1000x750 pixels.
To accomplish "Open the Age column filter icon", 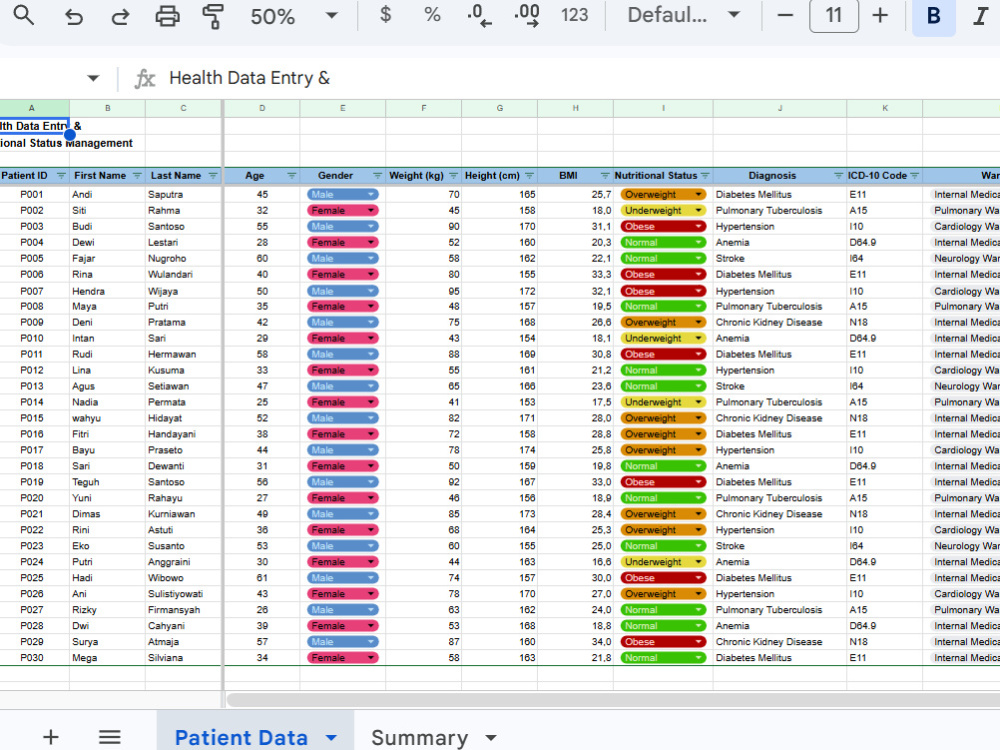I will click(x=291, y=175).
